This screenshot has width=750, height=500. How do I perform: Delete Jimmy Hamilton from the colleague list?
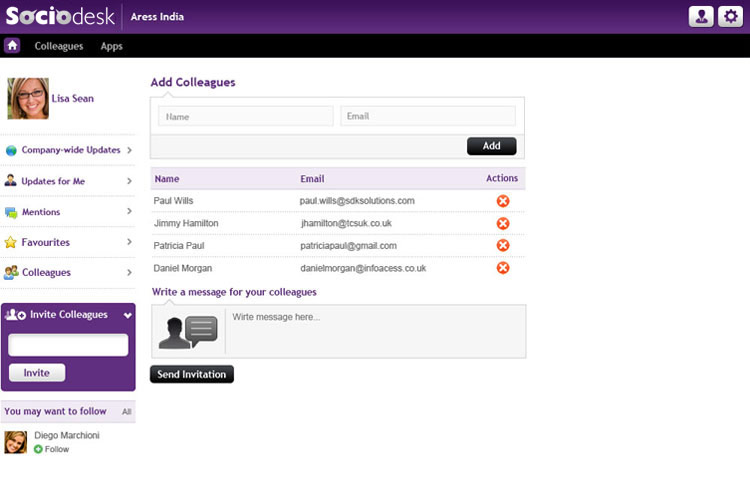(503, 223)
